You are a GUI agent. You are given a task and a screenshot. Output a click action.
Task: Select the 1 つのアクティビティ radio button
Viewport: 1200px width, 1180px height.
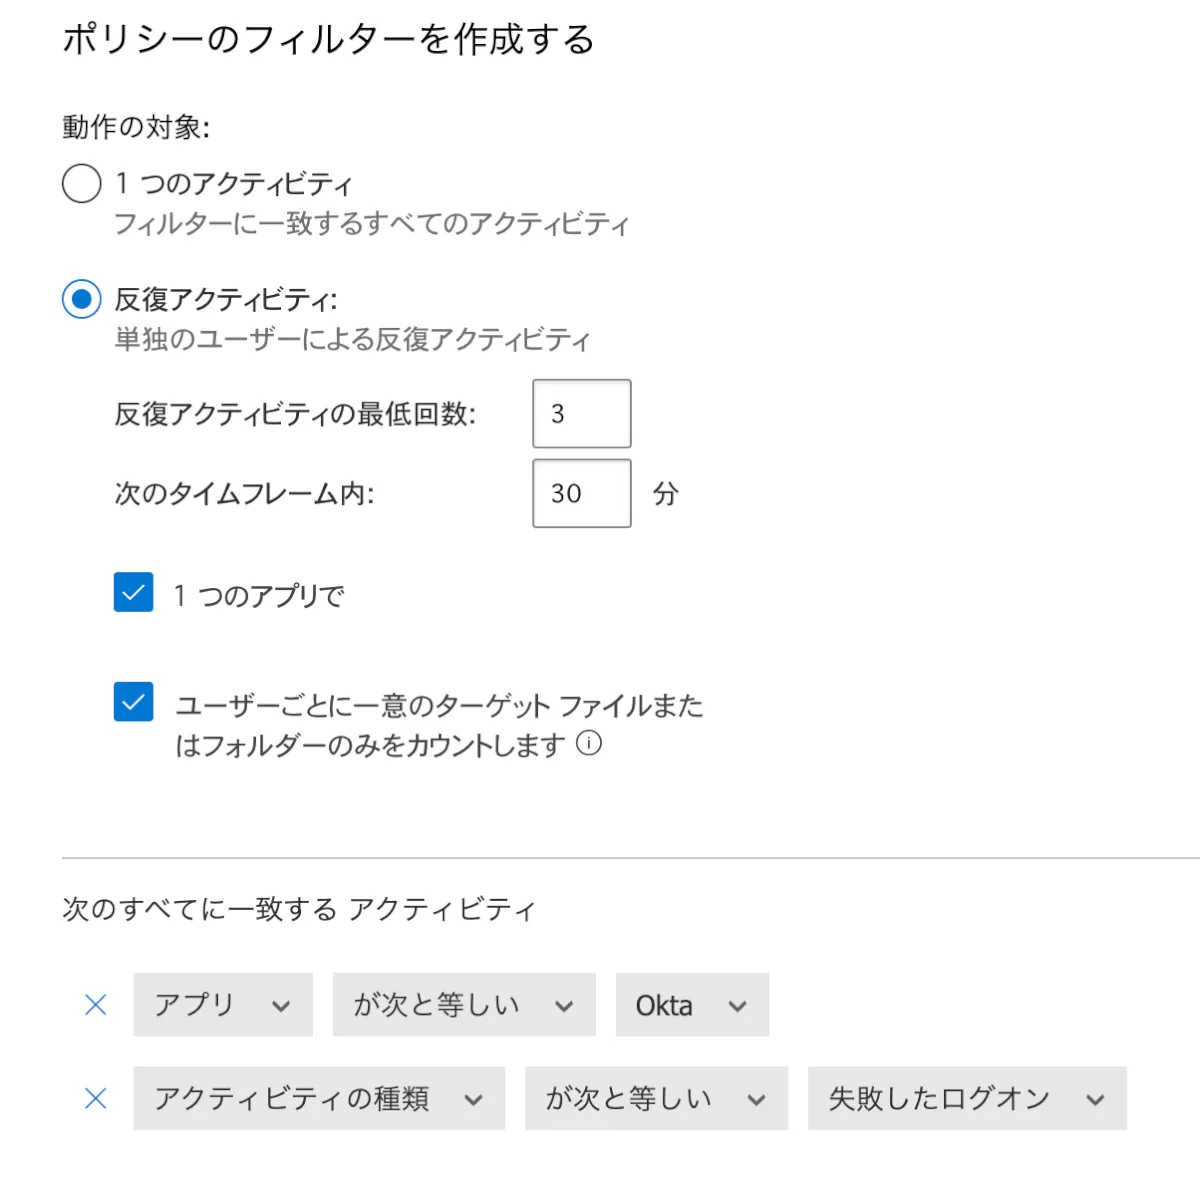coord(82,184)
